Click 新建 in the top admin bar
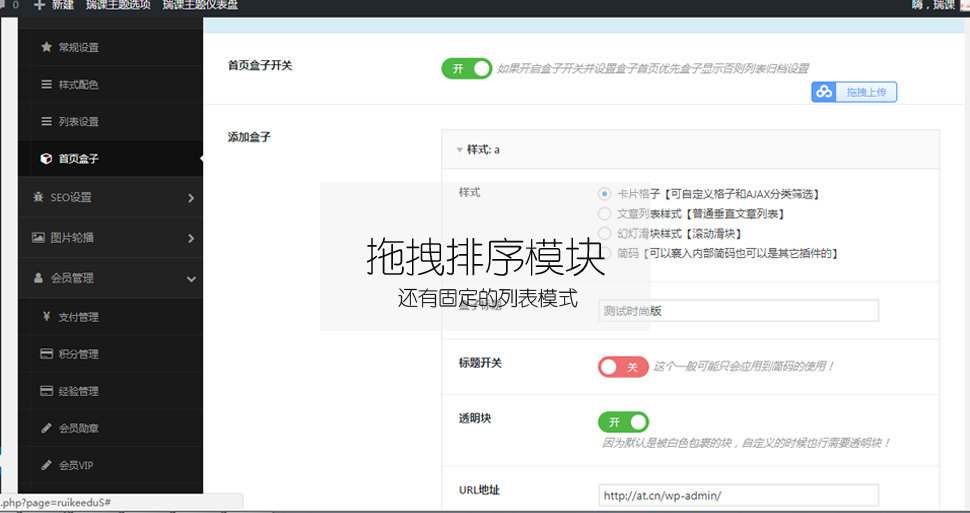This screenshot has height=513, width=970. (53, 6)
